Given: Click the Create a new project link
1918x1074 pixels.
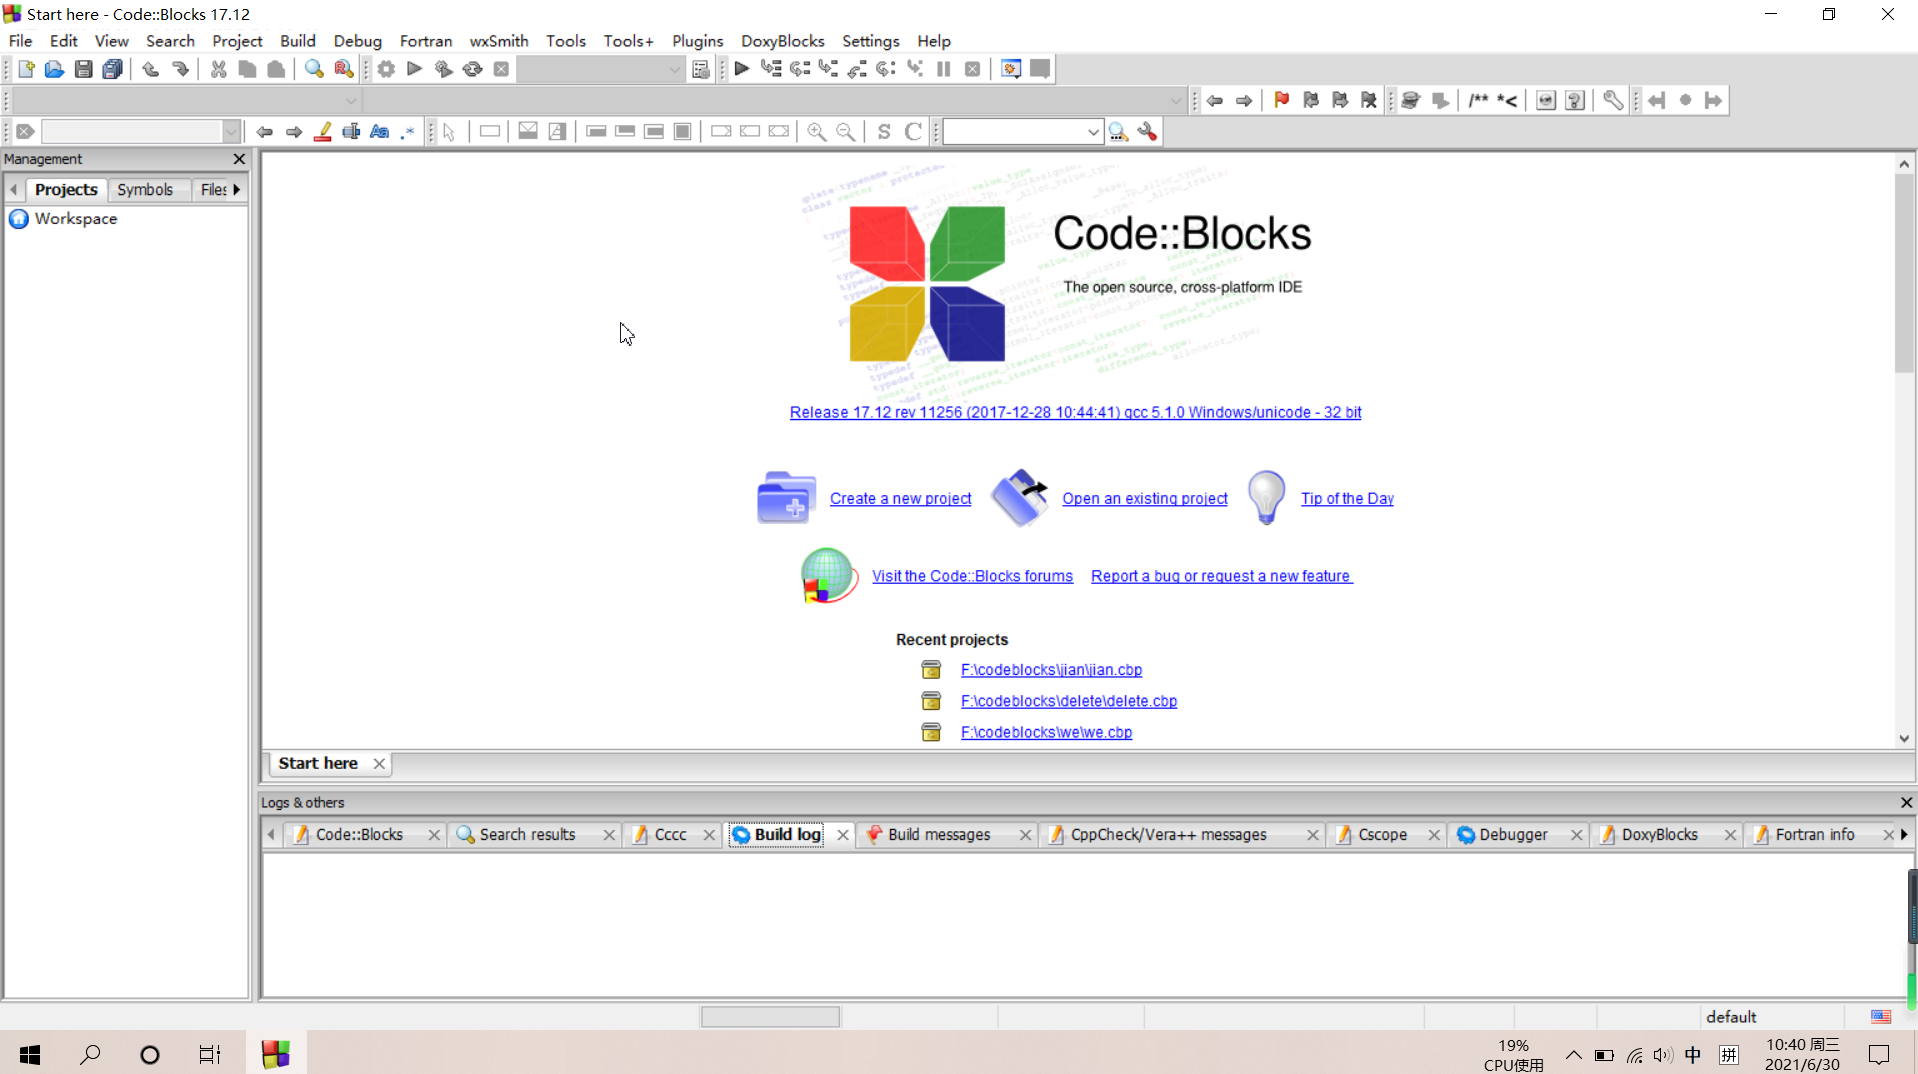Looking at the screenshot, I should 900,498.
